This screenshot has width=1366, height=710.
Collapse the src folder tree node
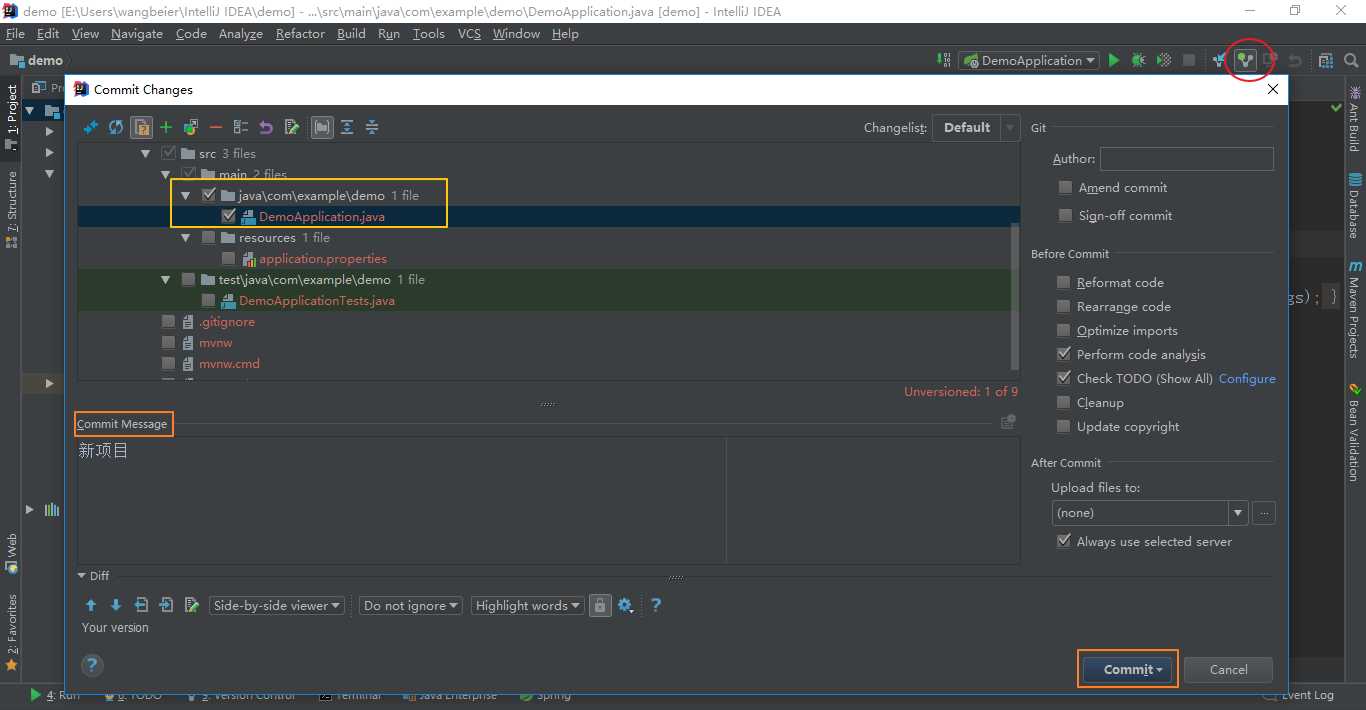point(145,154)
